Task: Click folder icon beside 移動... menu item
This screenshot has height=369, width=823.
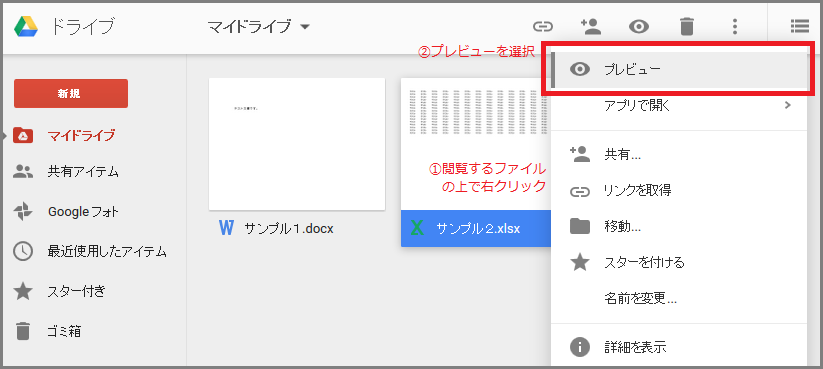Action: click(579, 226)
